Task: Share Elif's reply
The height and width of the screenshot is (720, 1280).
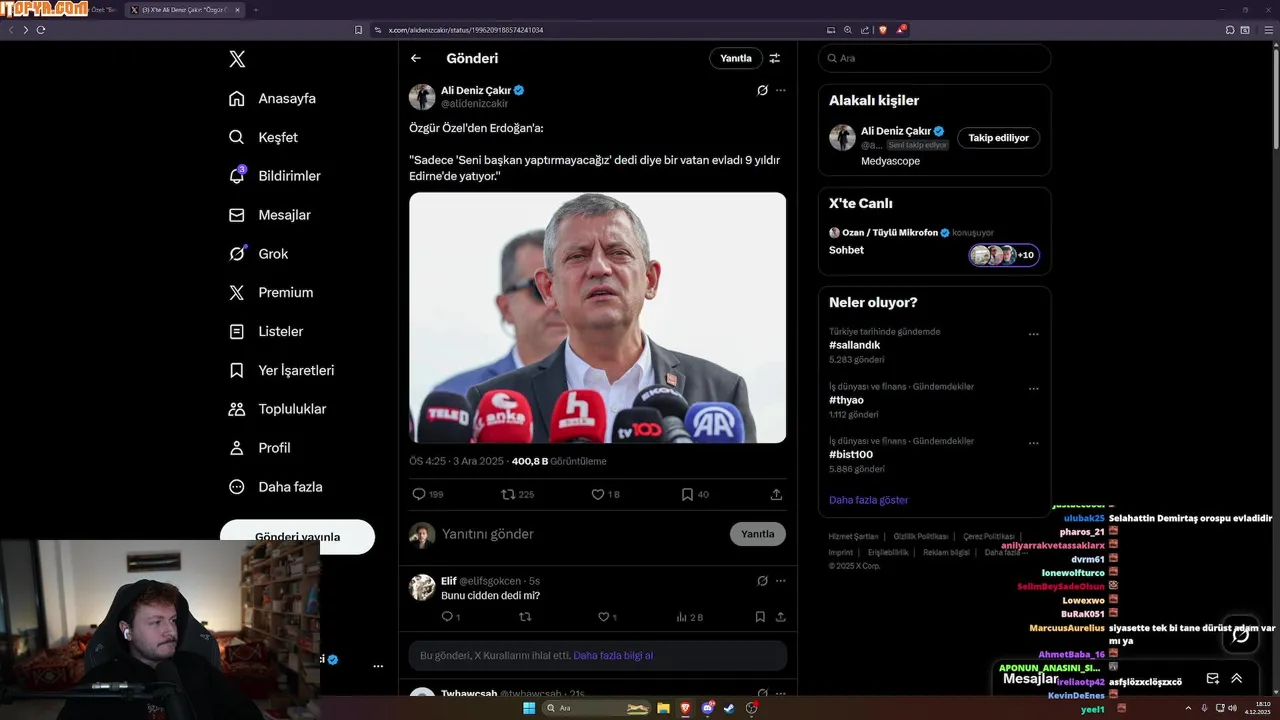Action: (780, 617)
